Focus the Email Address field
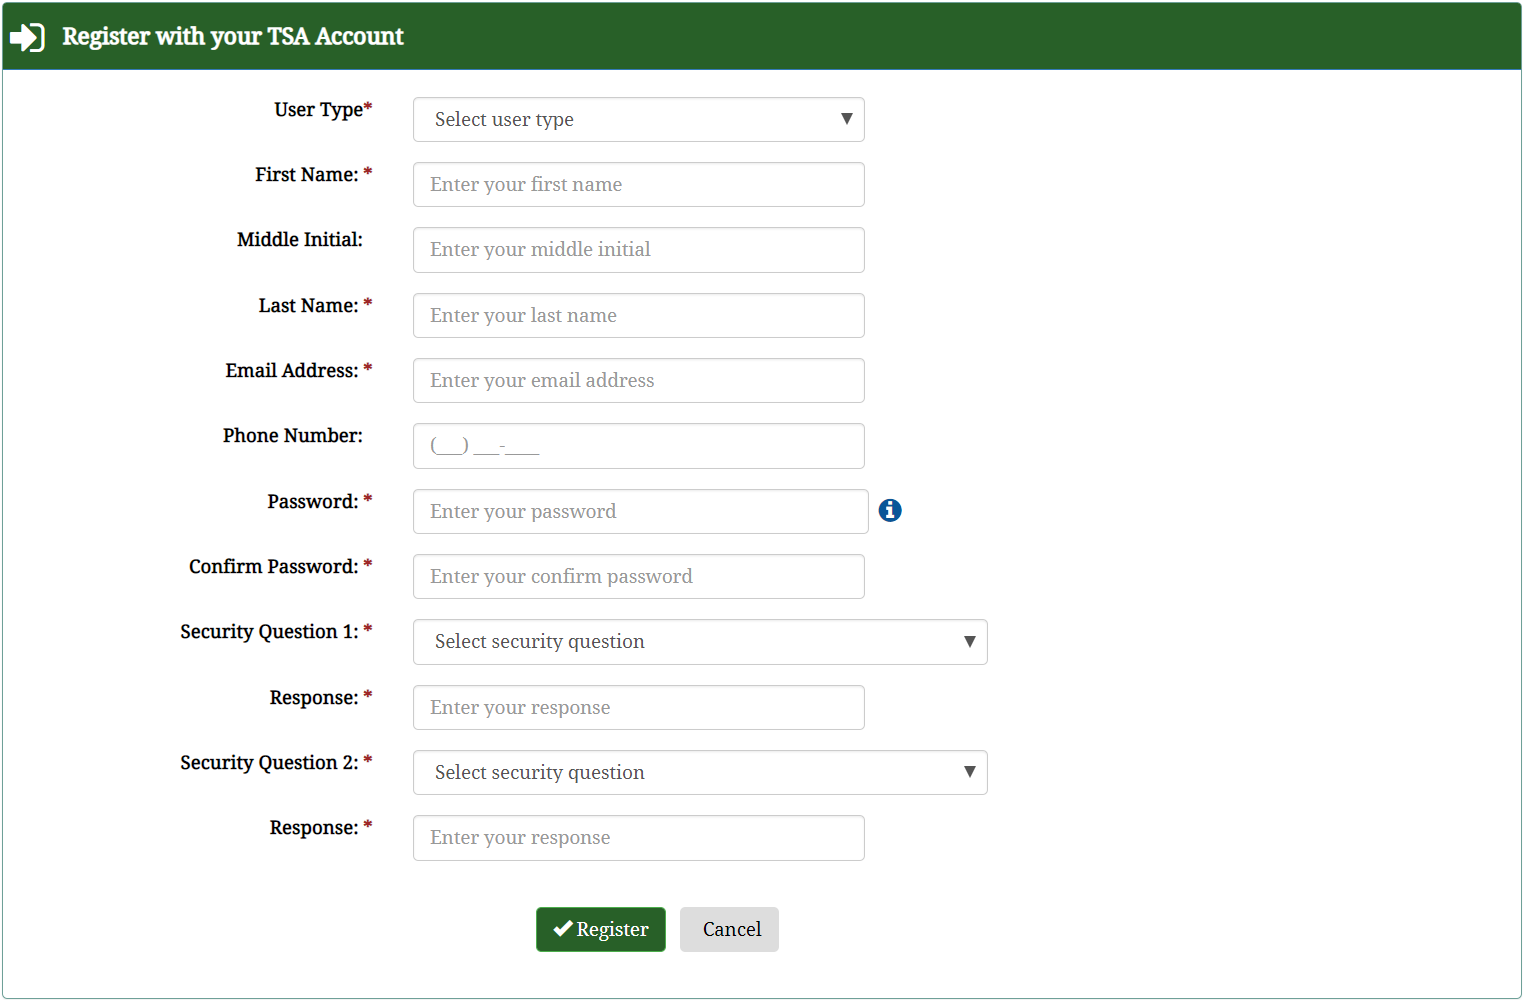 [x=638, y=381]
